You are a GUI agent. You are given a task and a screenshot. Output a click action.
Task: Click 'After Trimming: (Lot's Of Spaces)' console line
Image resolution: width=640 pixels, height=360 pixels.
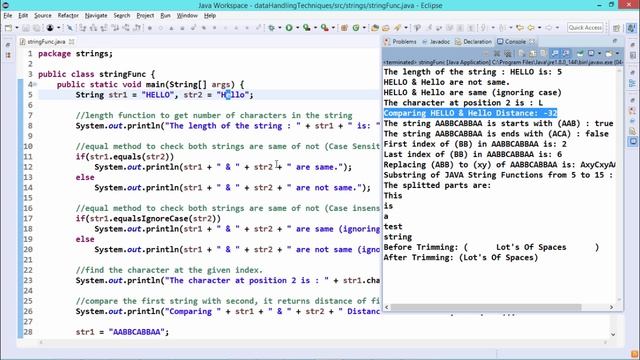[x=461, y=258]
